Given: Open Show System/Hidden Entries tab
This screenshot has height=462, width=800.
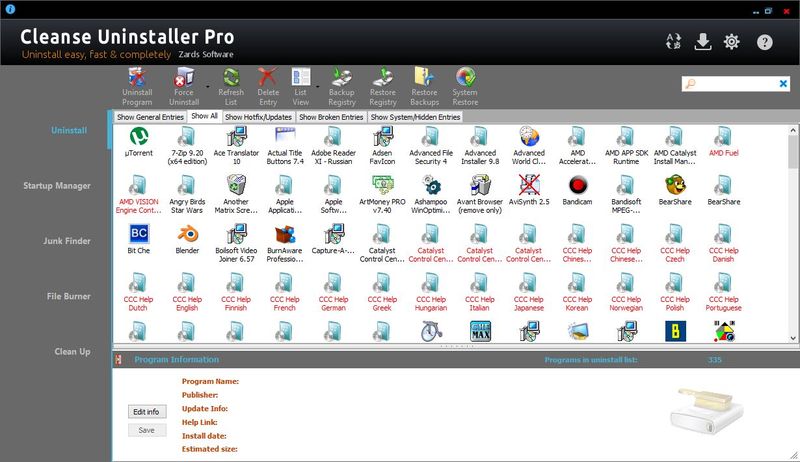Looking at the screenshot, I should click(x=415, y=117).
